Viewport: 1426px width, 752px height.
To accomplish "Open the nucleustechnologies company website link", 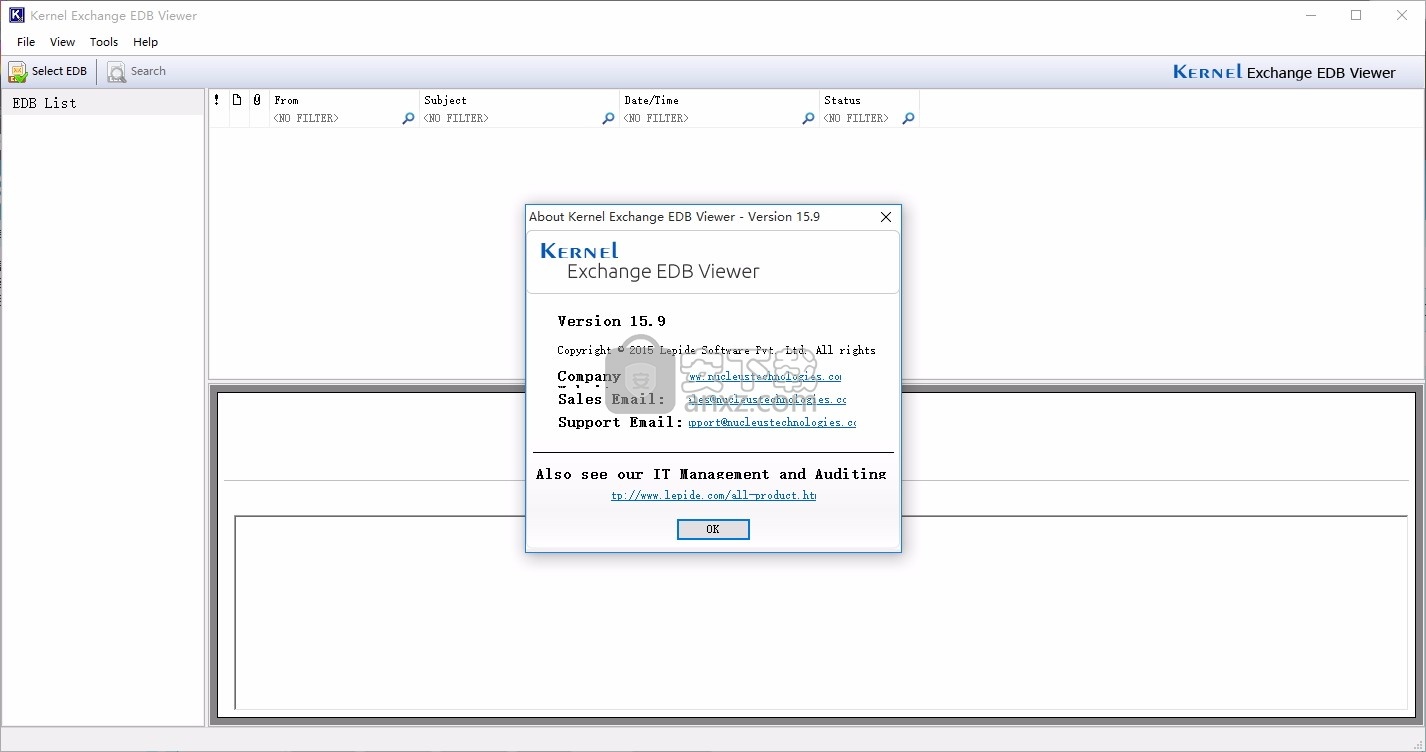I will pos(765,377).
